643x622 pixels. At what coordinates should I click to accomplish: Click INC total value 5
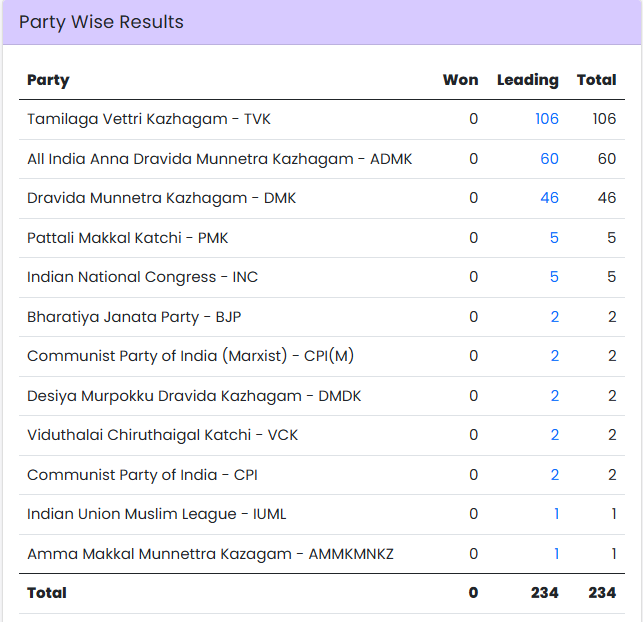click(x=611, y=277)
